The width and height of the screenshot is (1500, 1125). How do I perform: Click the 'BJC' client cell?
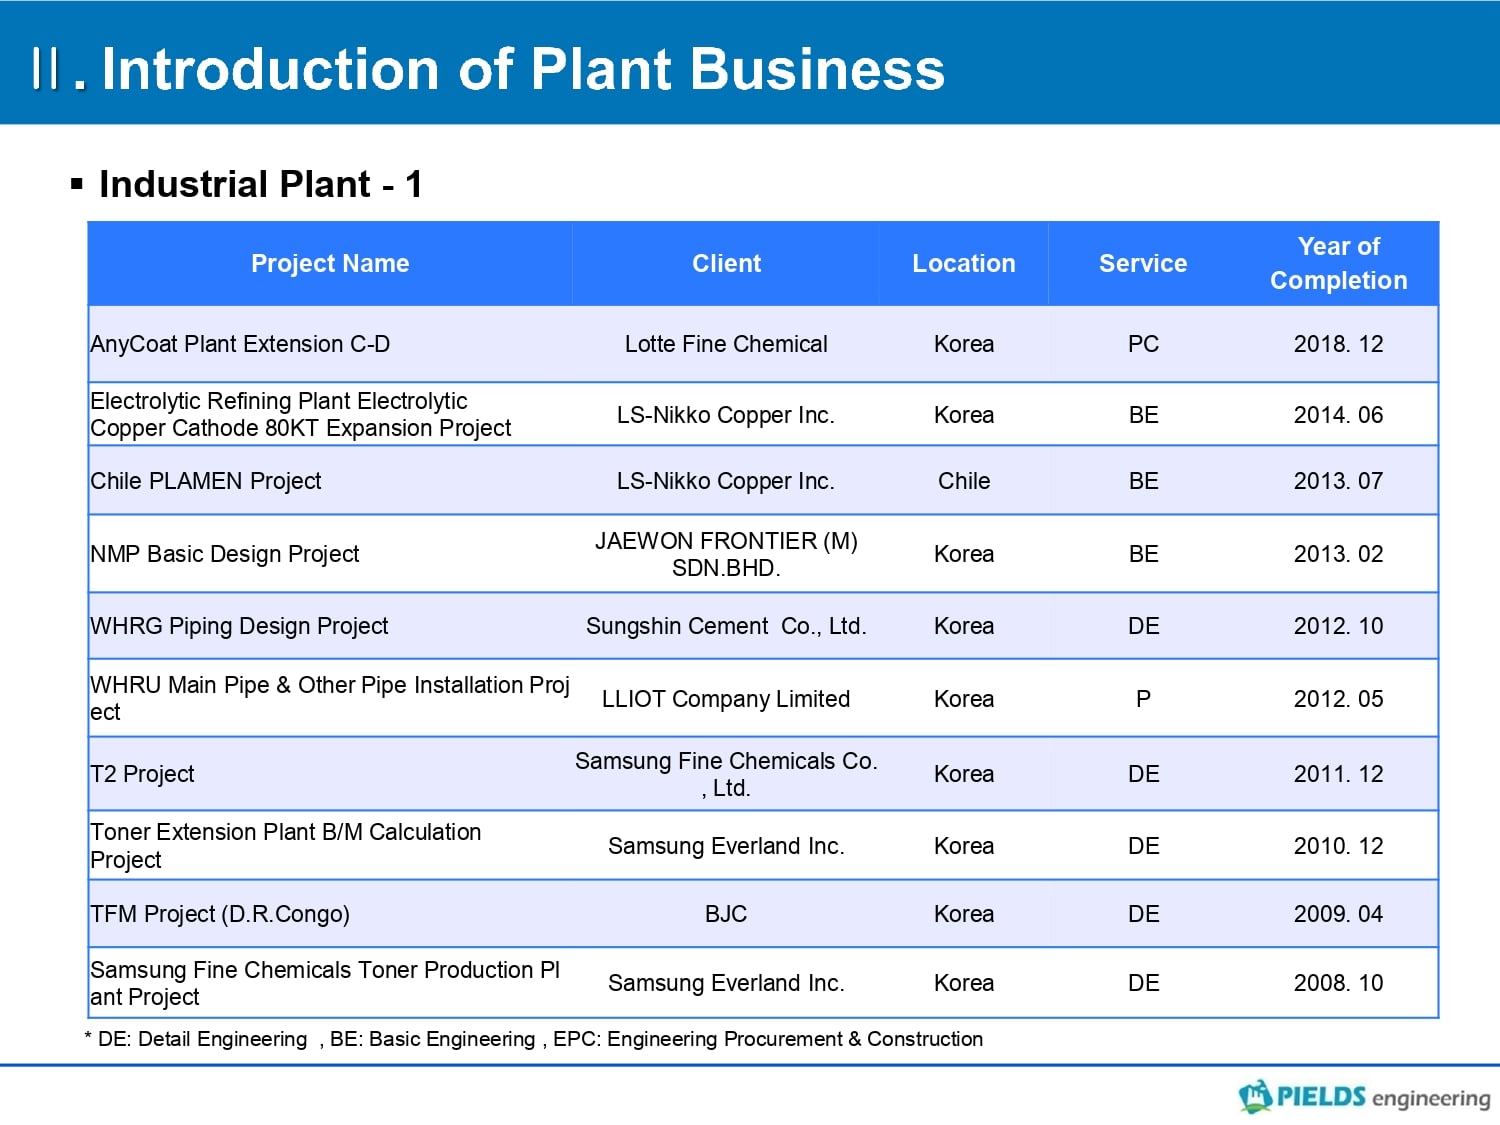726,914
